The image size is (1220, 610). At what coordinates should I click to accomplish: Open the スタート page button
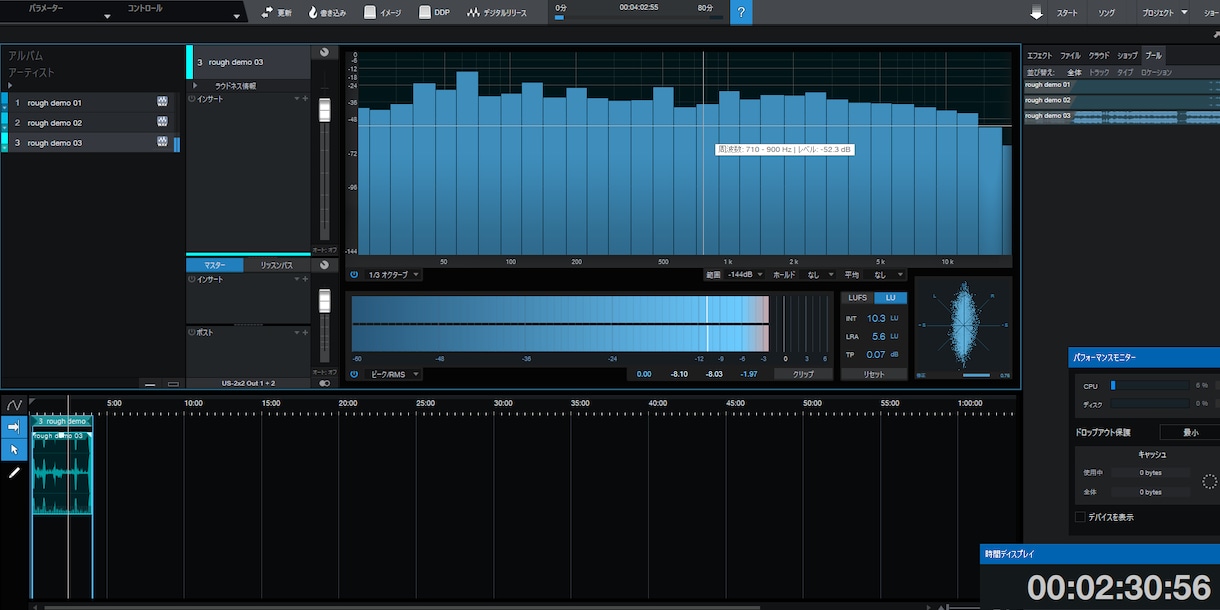point(1067,13)
